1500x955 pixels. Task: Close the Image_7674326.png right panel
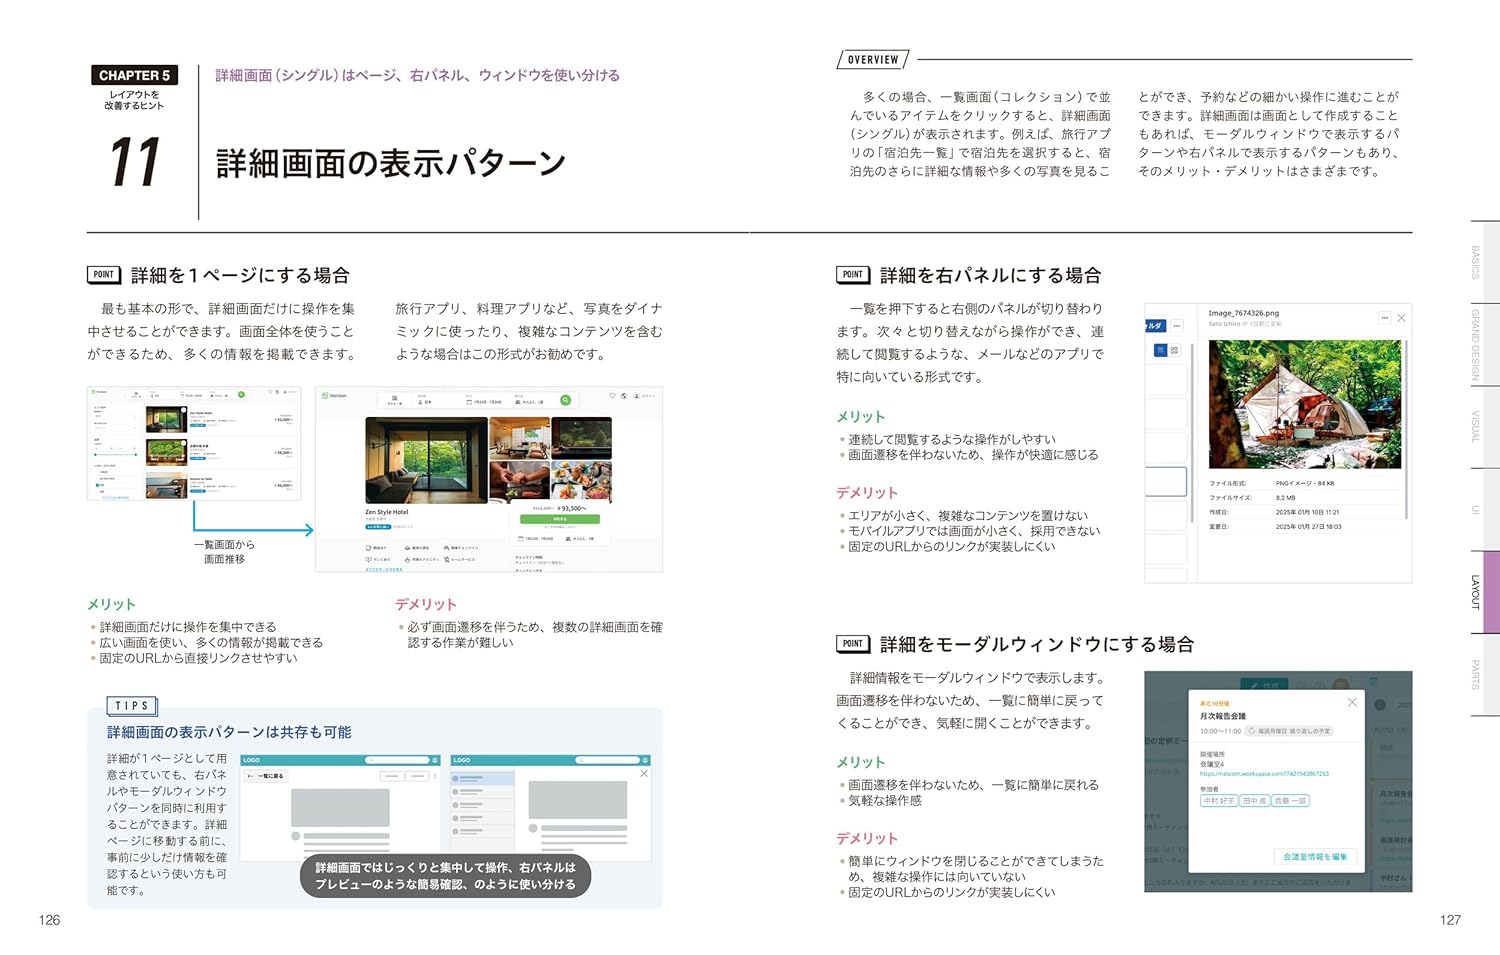[x=1402, y=318]
